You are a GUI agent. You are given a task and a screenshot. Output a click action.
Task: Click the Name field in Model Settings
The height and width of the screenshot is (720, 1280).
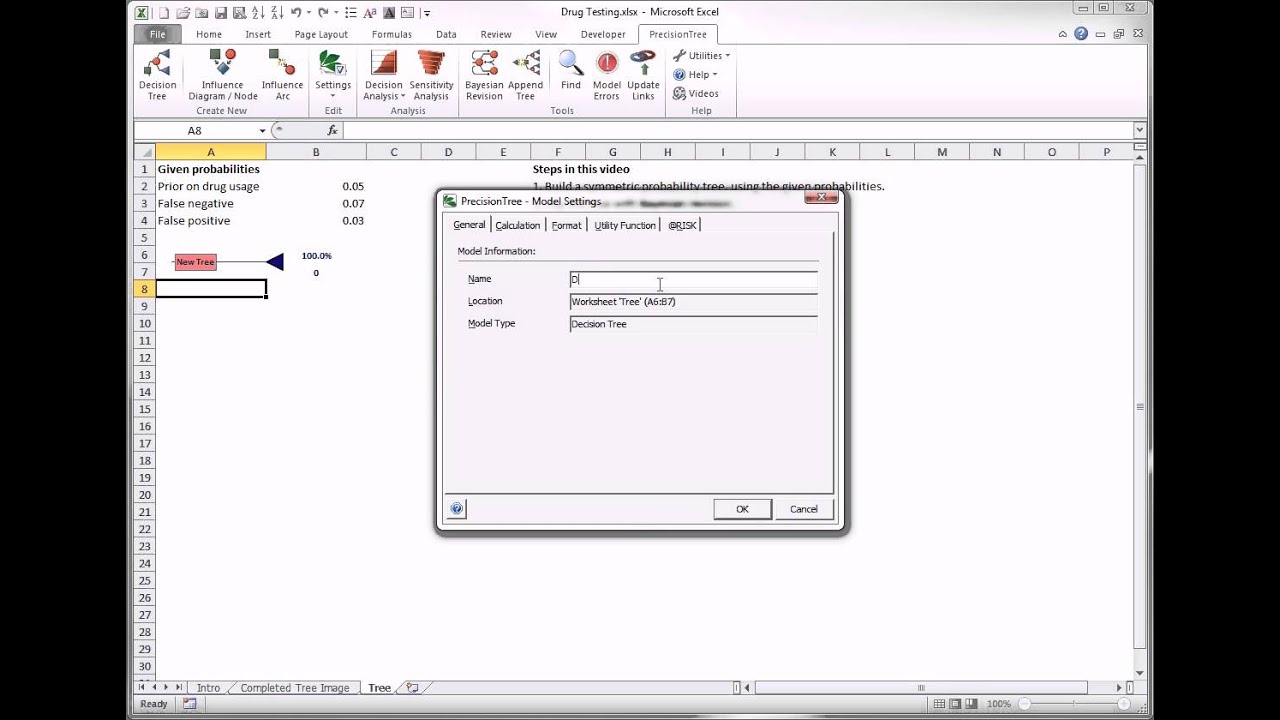693,280
